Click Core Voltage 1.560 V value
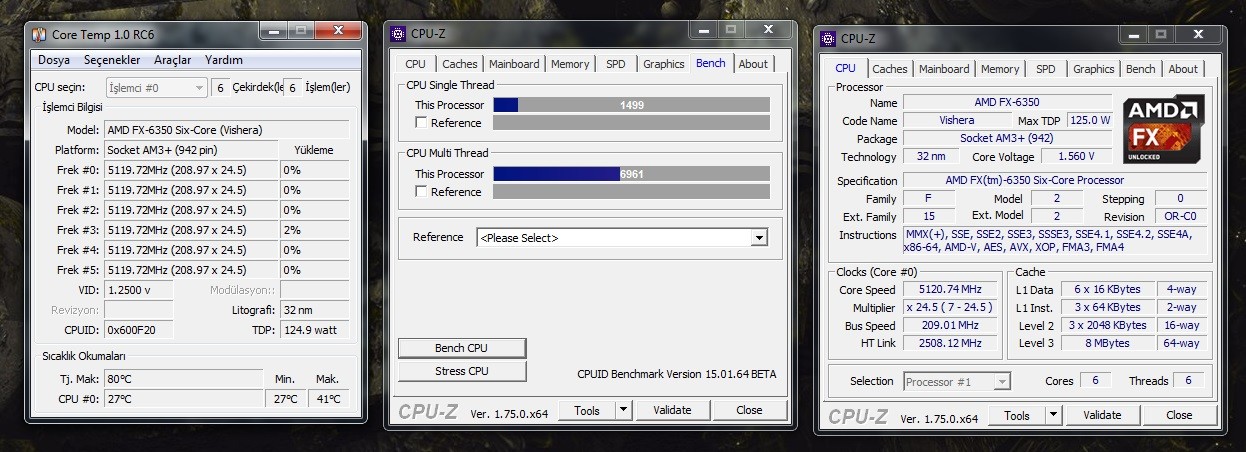The image size is (1246, 452). pos(1077,157)
